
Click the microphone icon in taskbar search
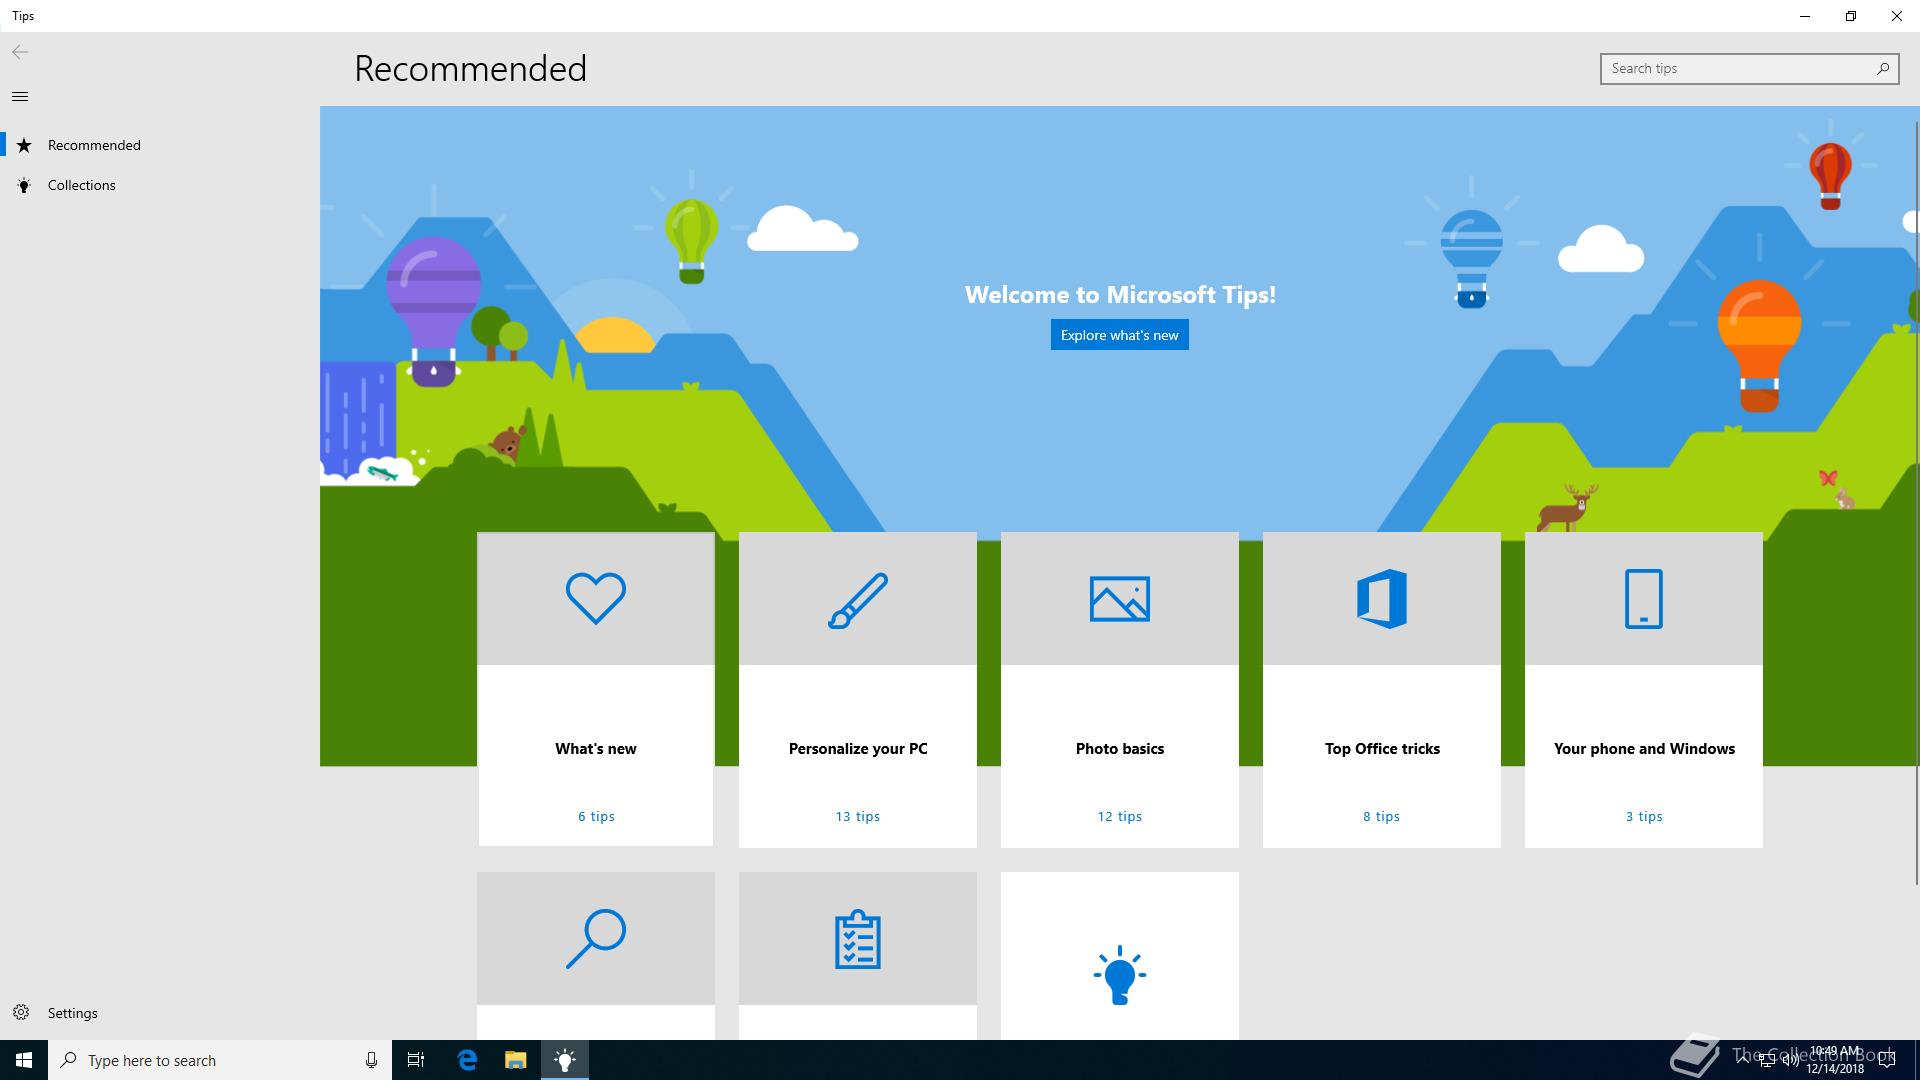coord(371,1060)
